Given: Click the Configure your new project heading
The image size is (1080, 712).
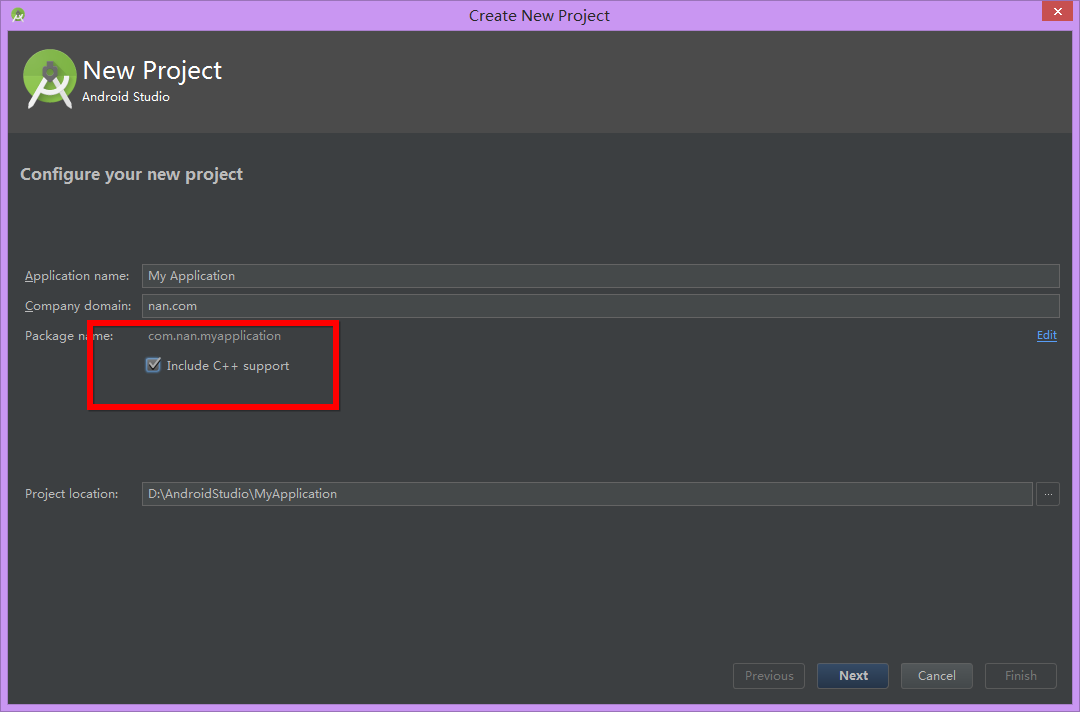Looking at the screenshot, I should click(132, 174).
